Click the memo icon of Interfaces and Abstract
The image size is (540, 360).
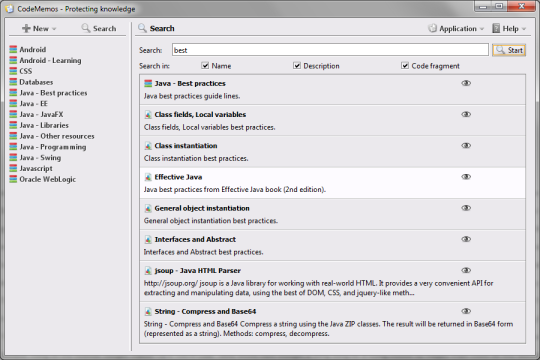(148, 239)
